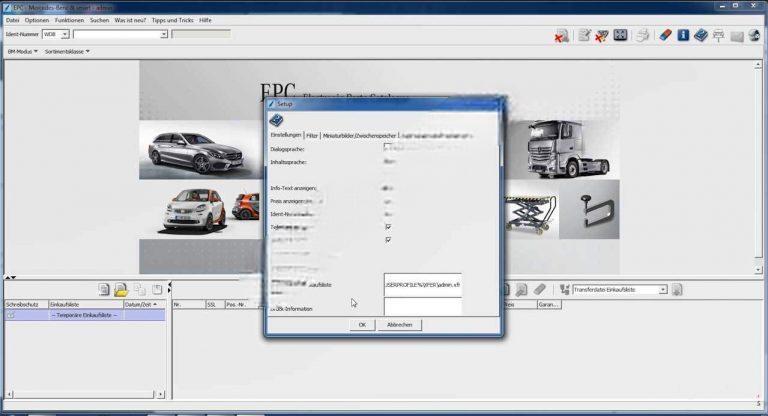
Task: Open the Hilfe menu
Action: pyautogui.click(x=205, y=20)
